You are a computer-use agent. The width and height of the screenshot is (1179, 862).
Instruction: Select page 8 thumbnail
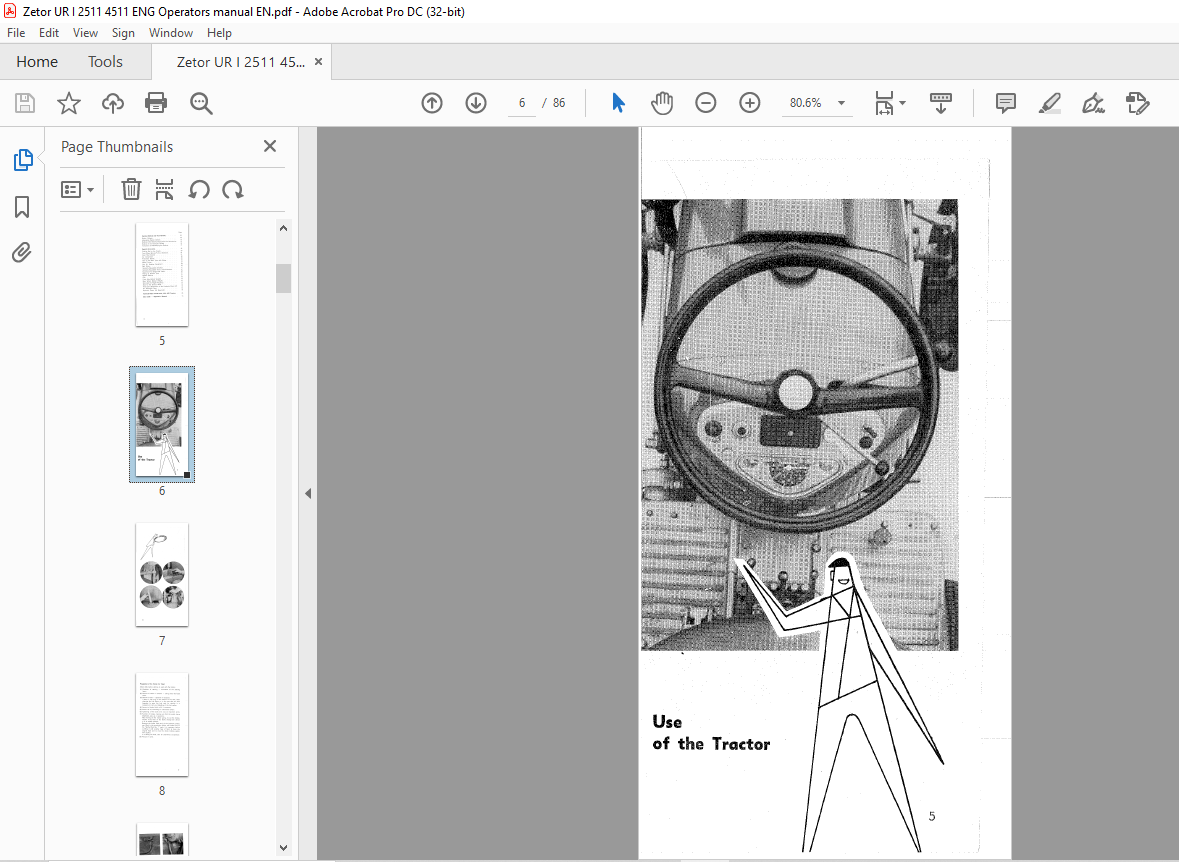162,724
